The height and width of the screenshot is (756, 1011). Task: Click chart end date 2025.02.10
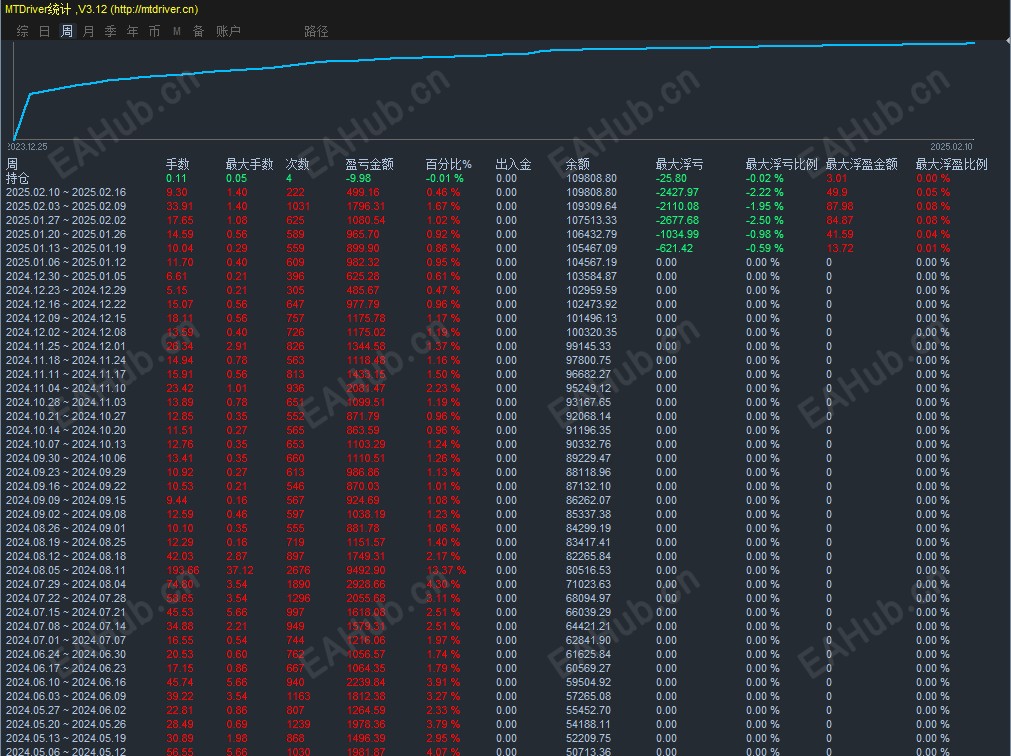[x=951, y=147]
